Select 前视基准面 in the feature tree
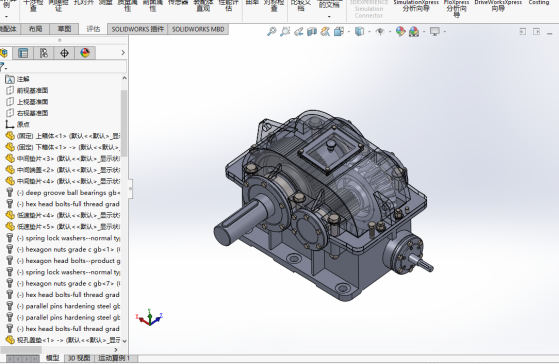 click(x=32, y=91)
